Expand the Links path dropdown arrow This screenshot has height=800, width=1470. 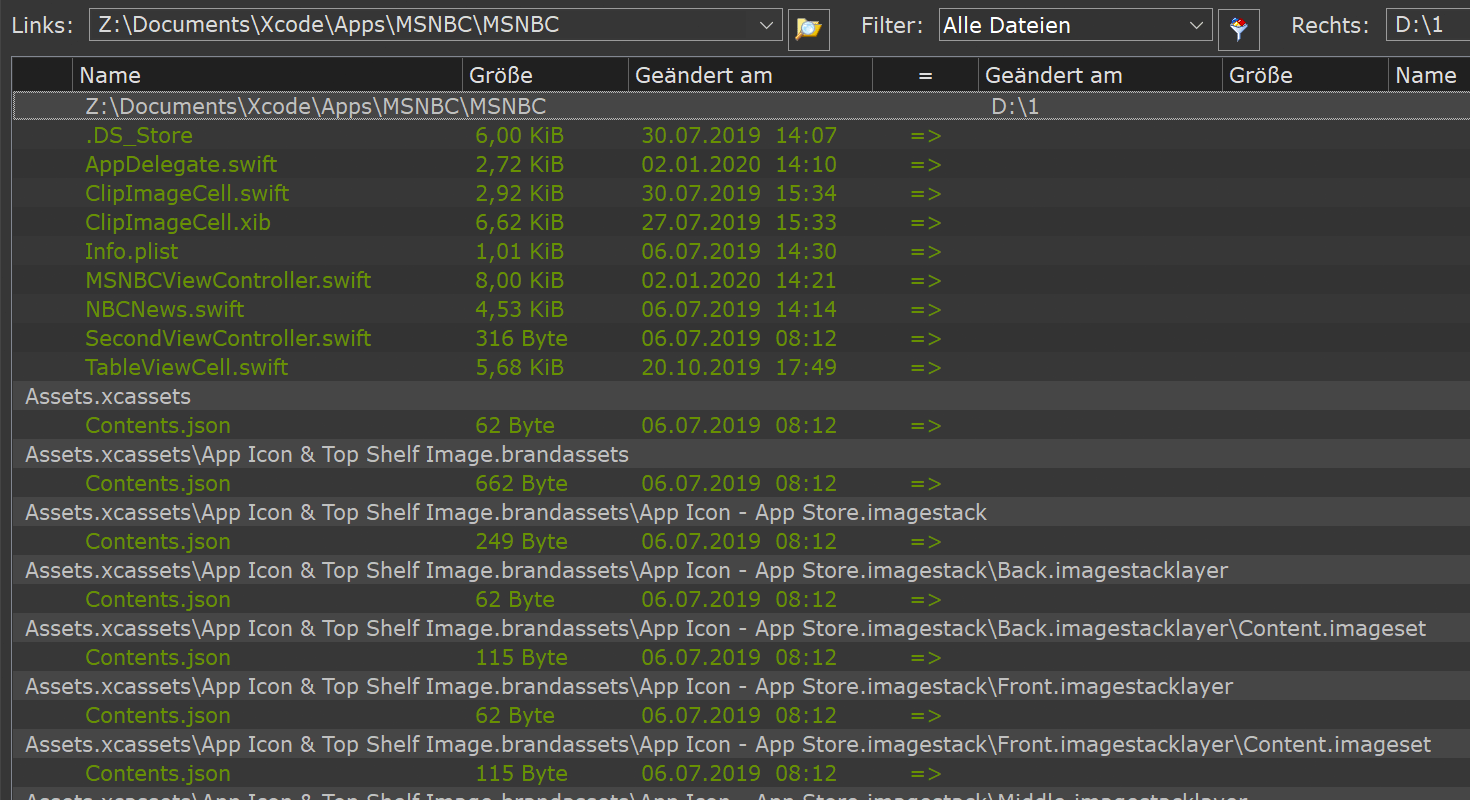(767, 25)
